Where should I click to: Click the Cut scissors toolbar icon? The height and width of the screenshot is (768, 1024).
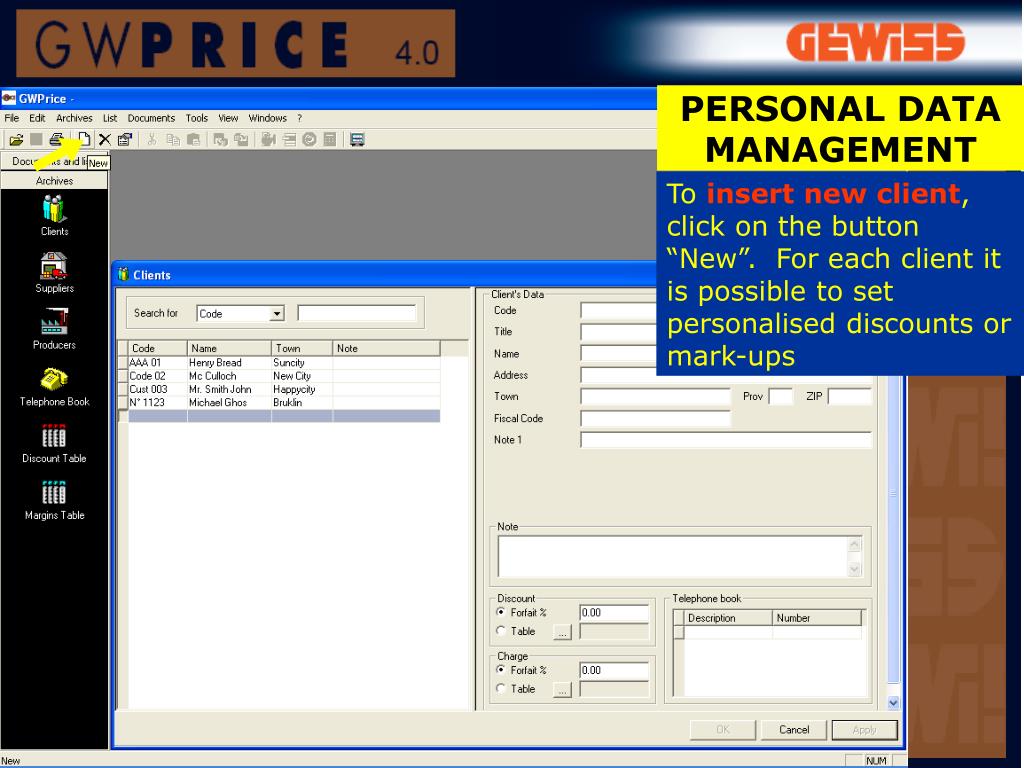coord(152,139)
